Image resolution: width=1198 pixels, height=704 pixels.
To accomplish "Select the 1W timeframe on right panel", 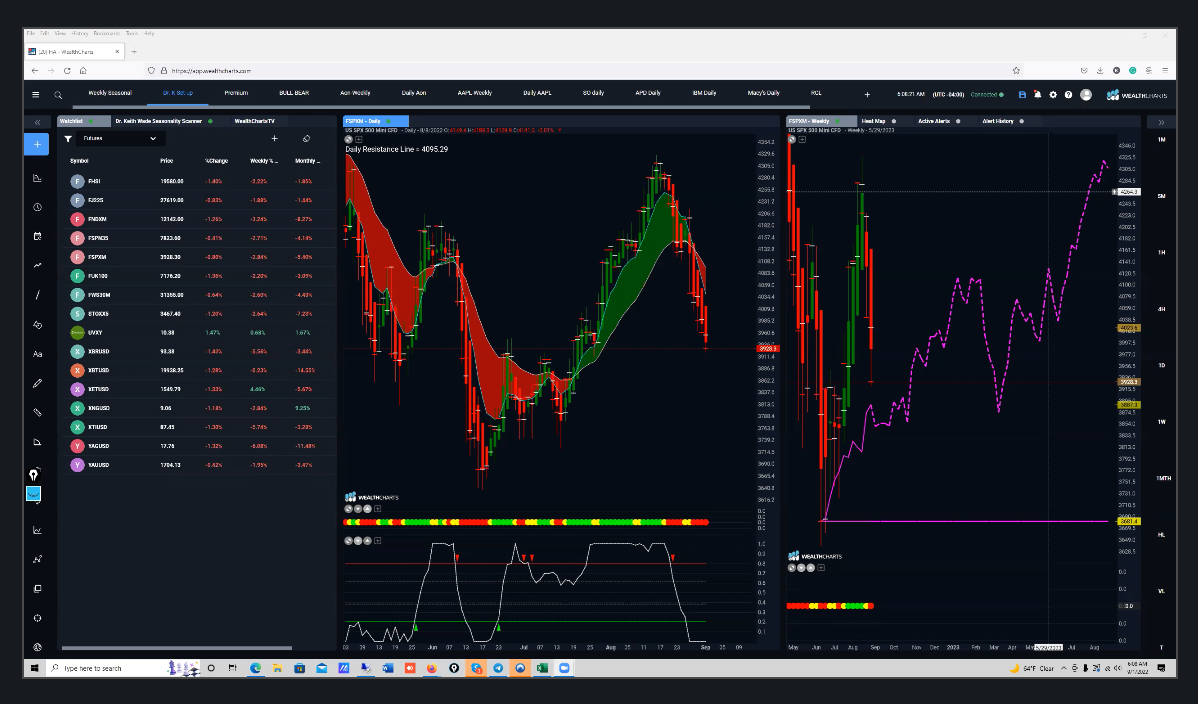I will (x=1161, y=422).
